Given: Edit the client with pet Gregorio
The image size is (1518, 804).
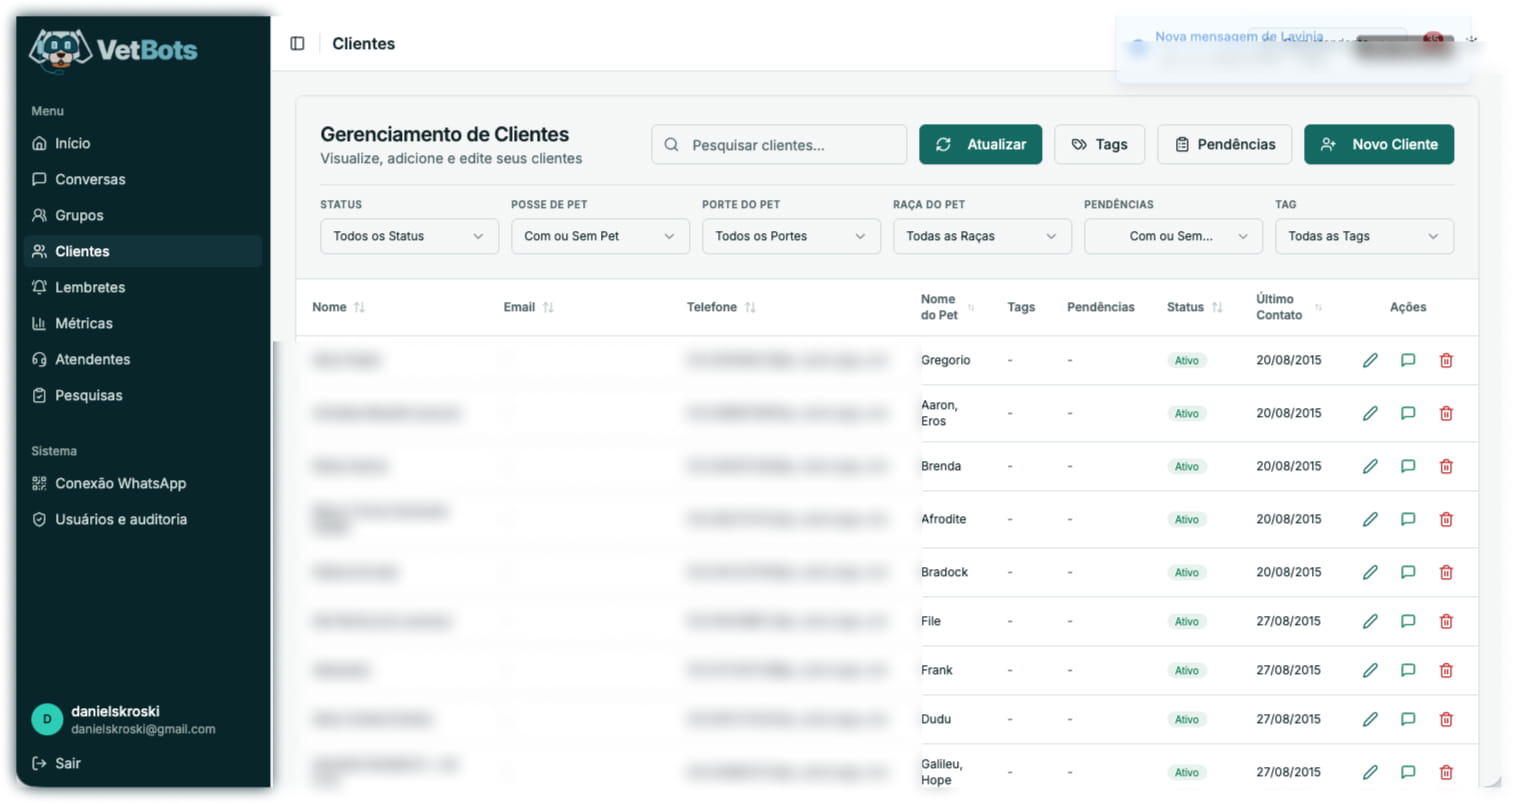Looking at the screenshot, I should pos(1370,360).
